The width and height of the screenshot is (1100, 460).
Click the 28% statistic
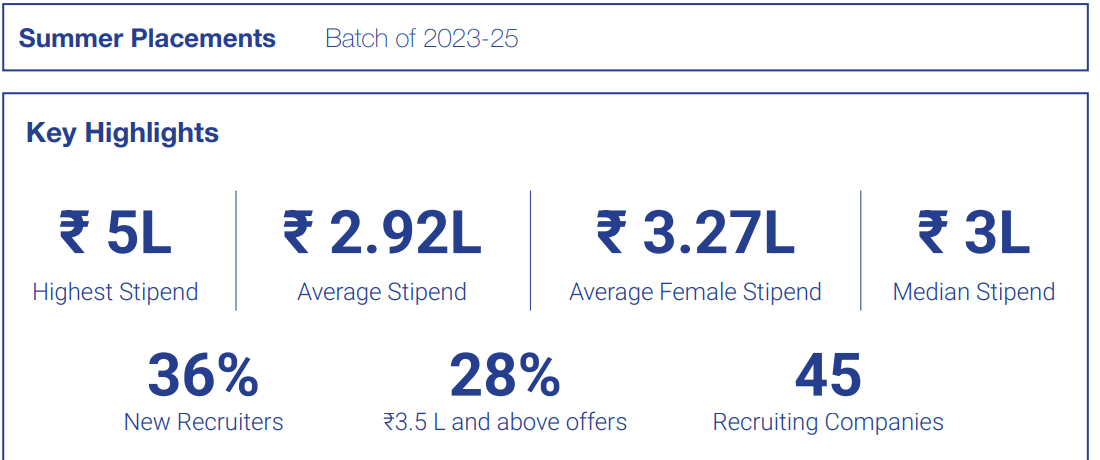point(504,376)
